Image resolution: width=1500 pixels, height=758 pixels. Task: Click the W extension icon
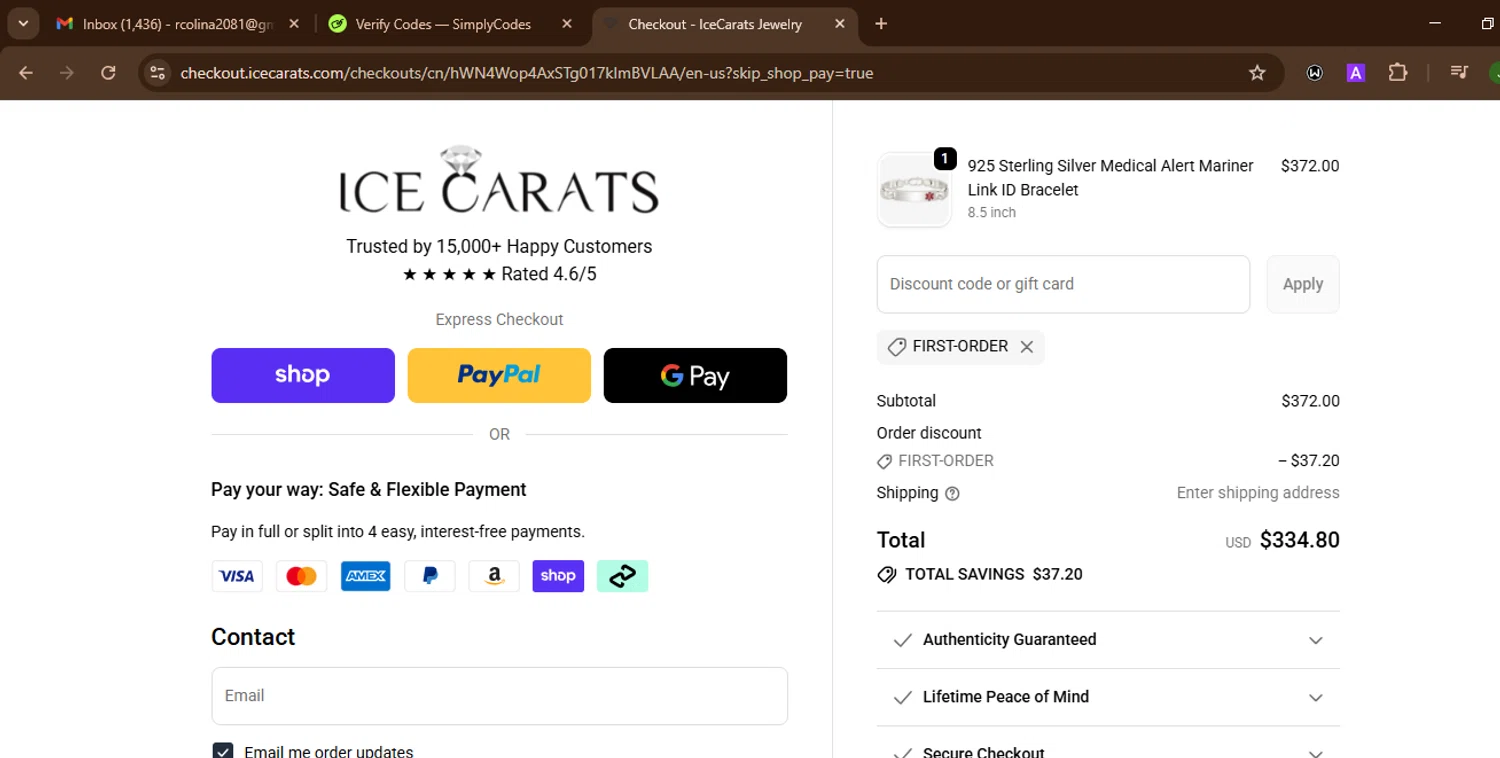pos(1315,73)
